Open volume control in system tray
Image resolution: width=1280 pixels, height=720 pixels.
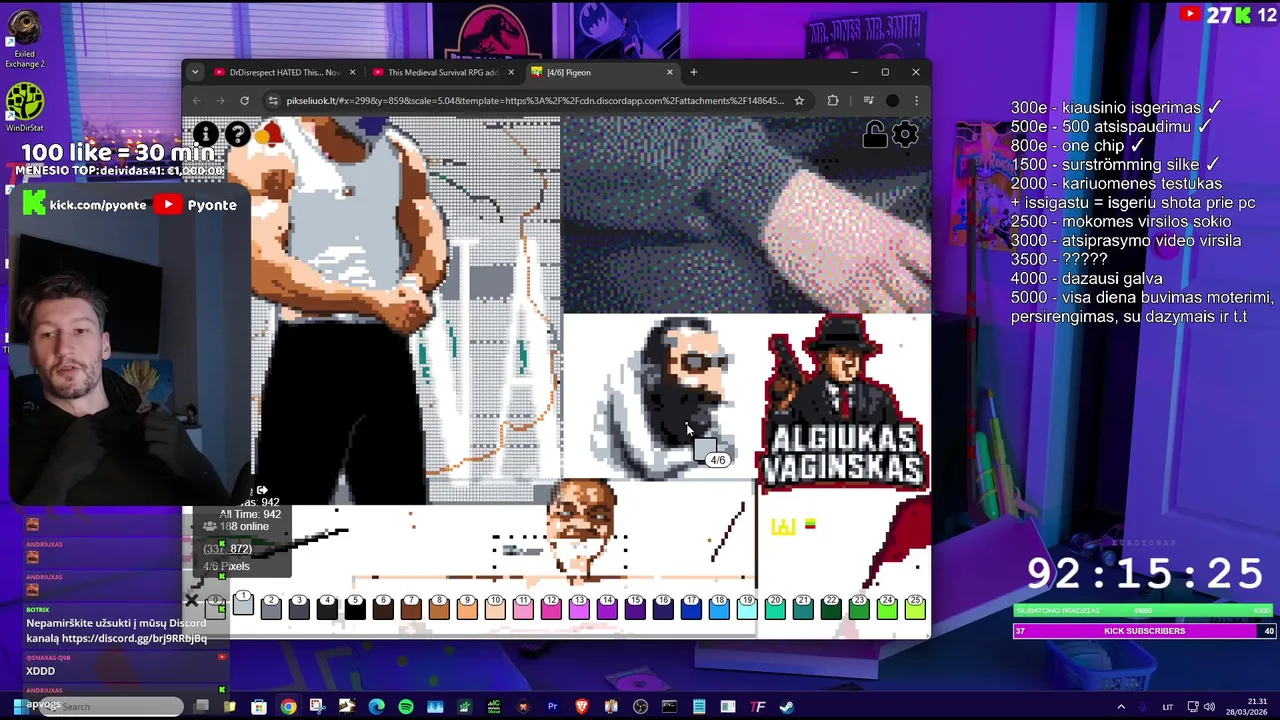coord(1209,707)
